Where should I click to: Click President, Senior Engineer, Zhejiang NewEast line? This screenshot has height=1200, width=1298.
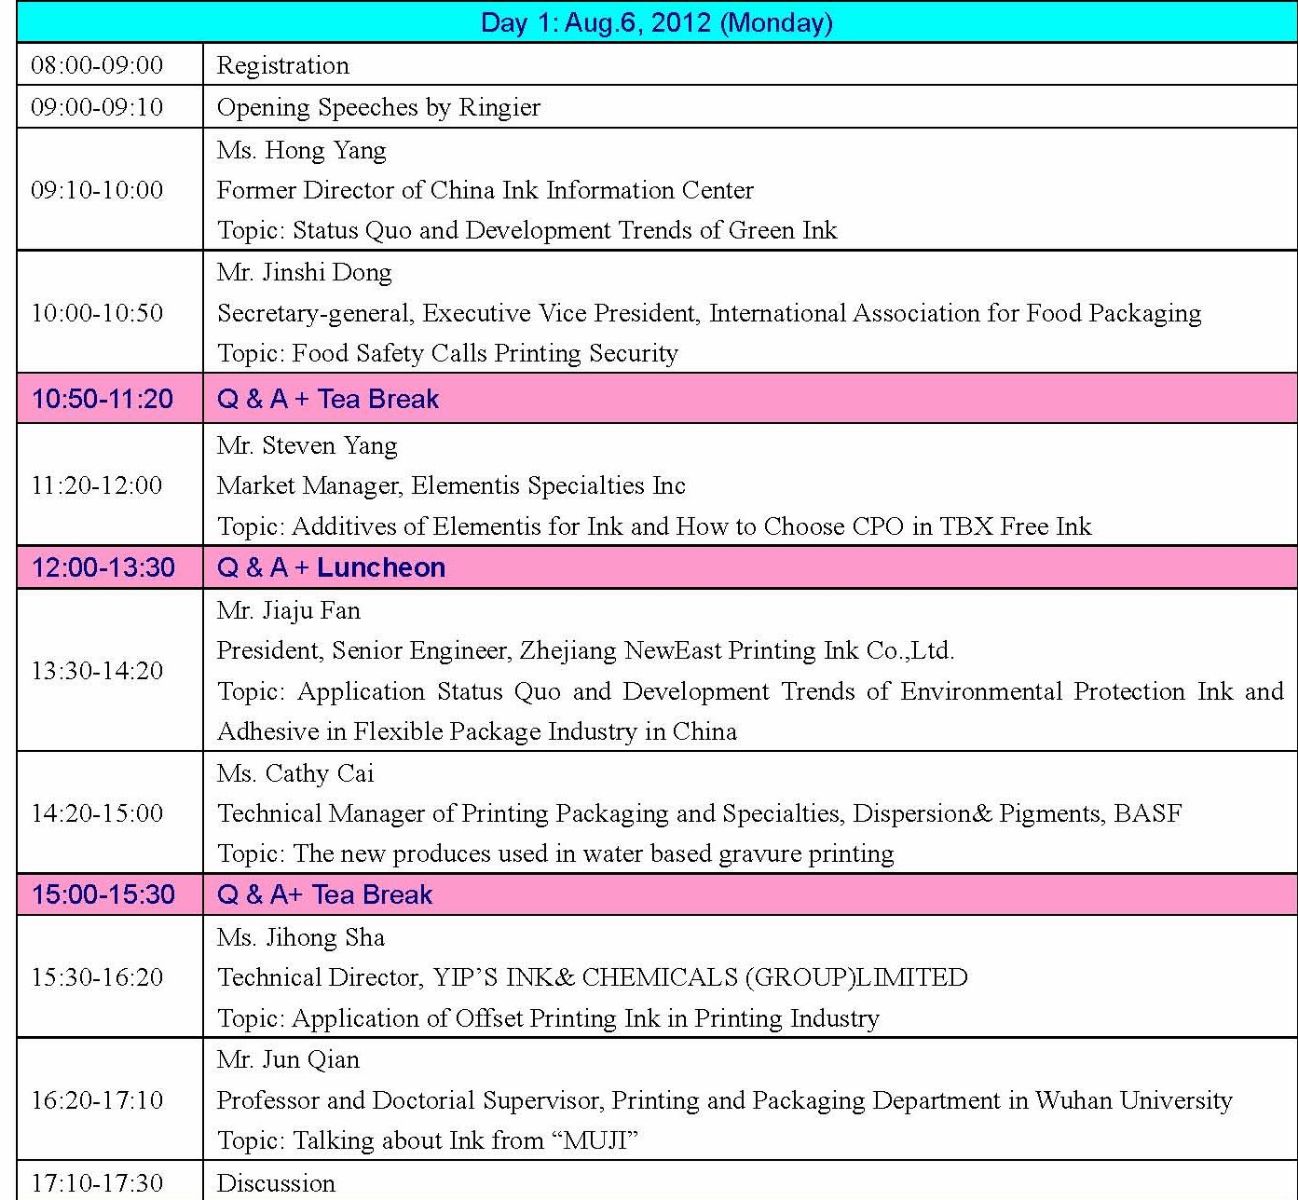click(x=585, y=651)
